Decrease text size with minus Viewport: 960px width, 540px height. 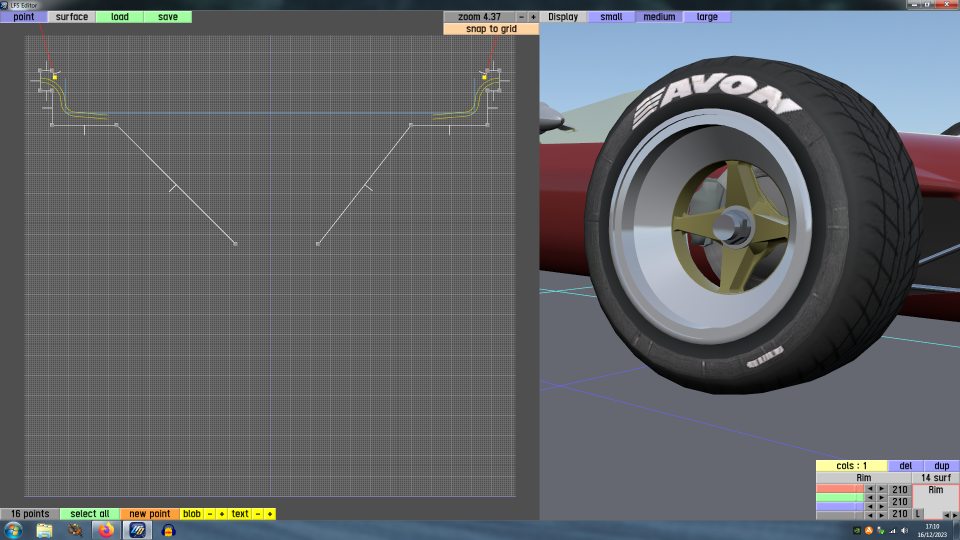258,514
